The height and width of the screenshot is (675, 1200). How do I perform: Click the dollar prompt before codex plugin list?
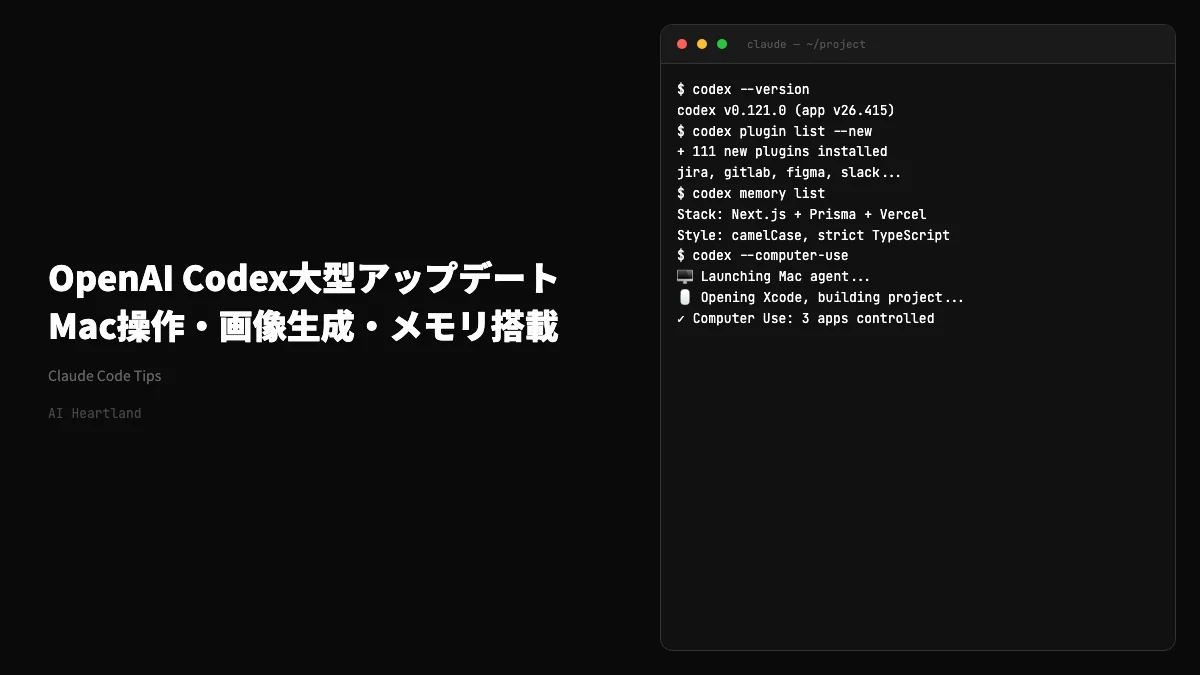click(x=682, y=131)
